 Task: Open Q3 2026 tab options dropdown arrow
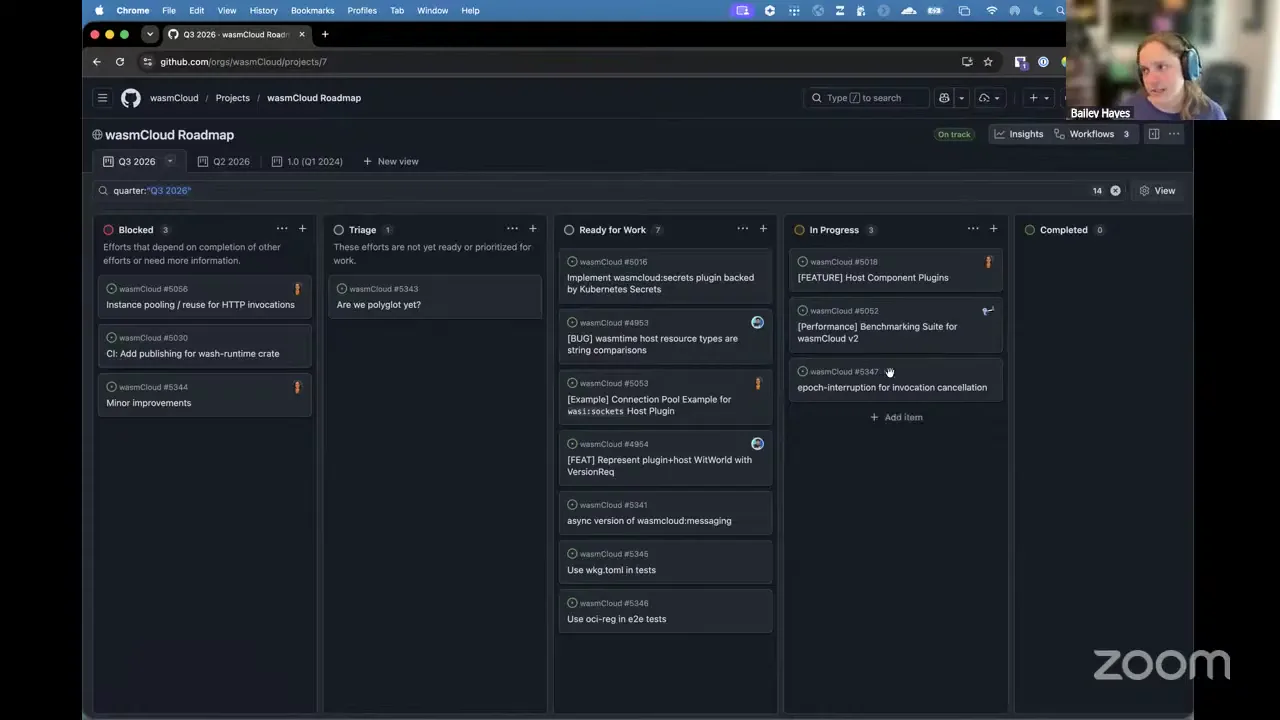coord(170,161)
